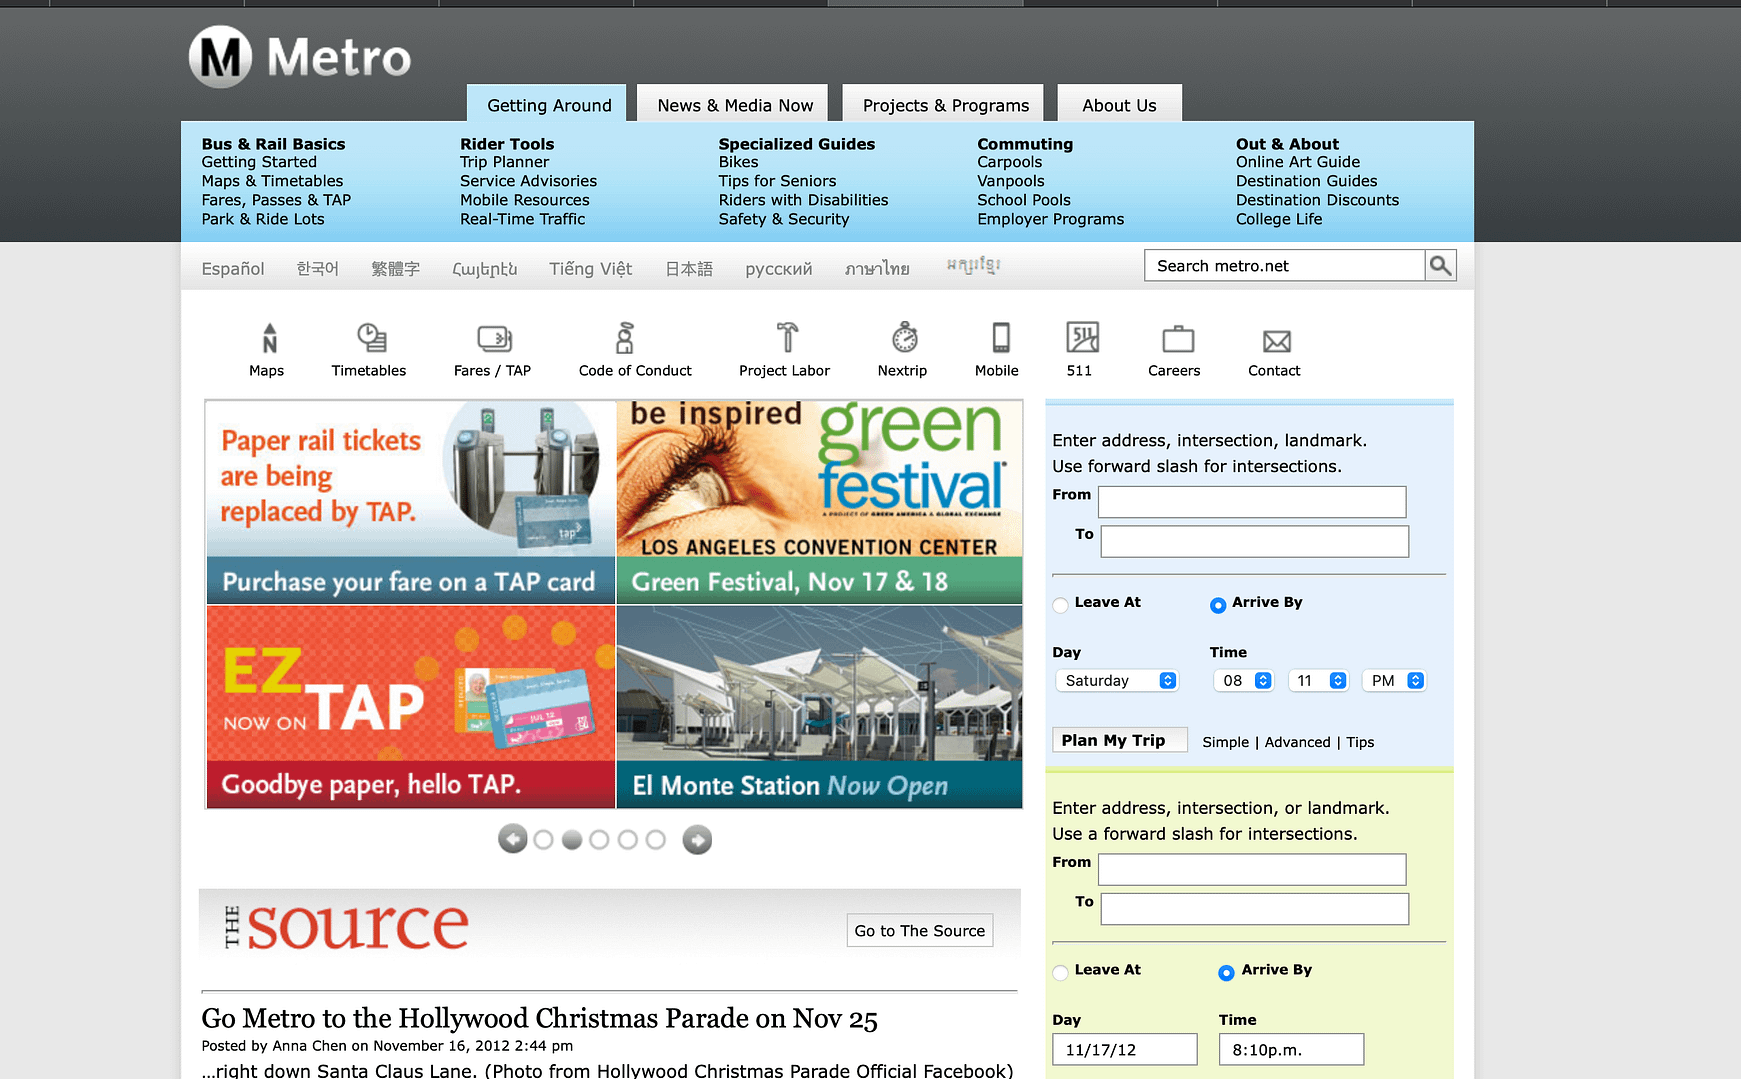
Task: Switch language to Tiếng Việt
Action: click(590, 268)
